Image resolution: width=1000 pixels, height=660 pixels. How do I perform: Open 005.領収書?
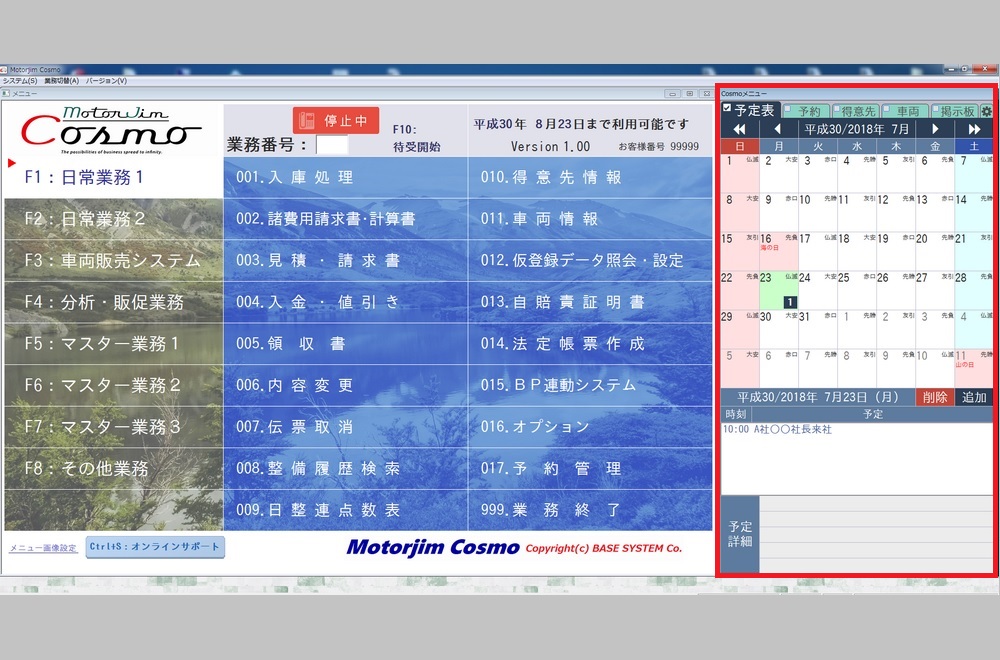(x=346, y=344)
